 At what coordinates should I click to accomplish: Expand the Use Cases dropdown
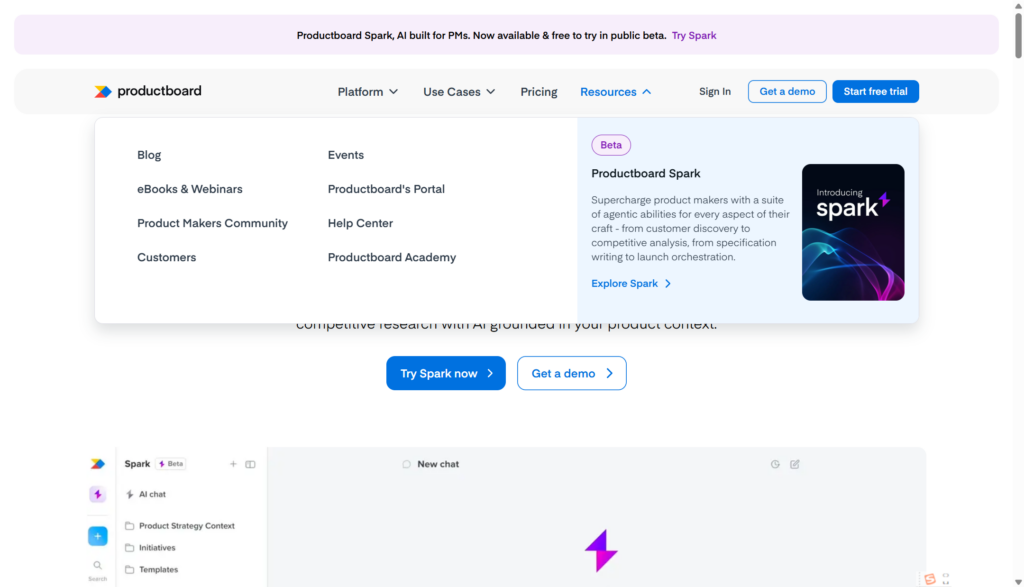click(x=458, y=92)
